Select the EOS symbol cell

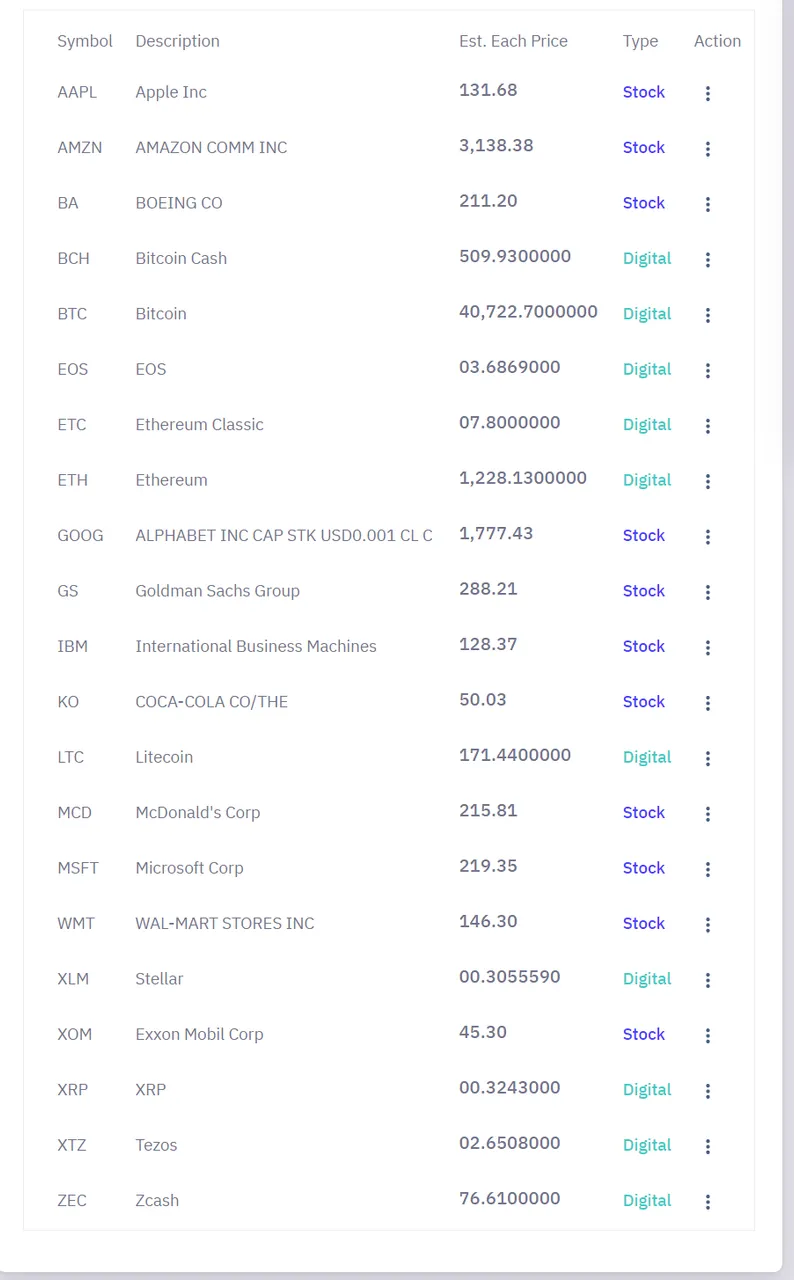coord(72,369)
